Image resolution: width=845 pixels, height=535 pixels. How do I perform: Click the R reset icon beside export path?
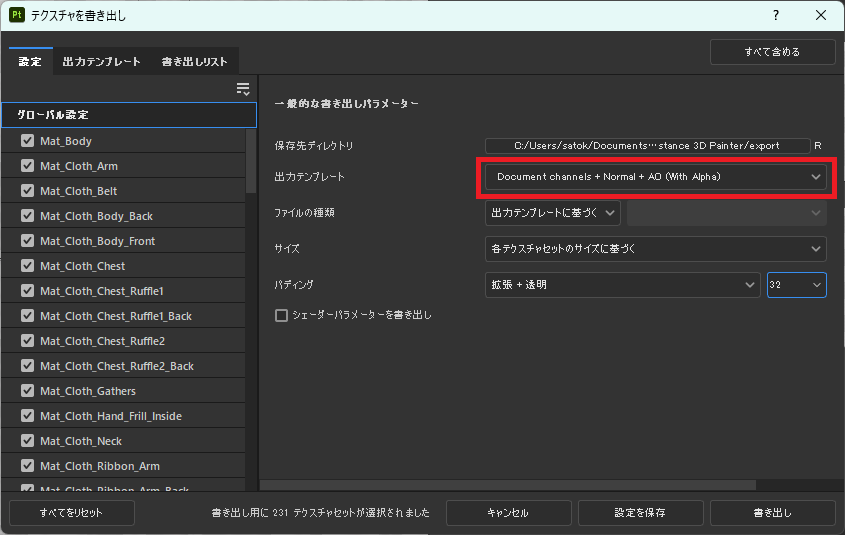coord(818,146)
